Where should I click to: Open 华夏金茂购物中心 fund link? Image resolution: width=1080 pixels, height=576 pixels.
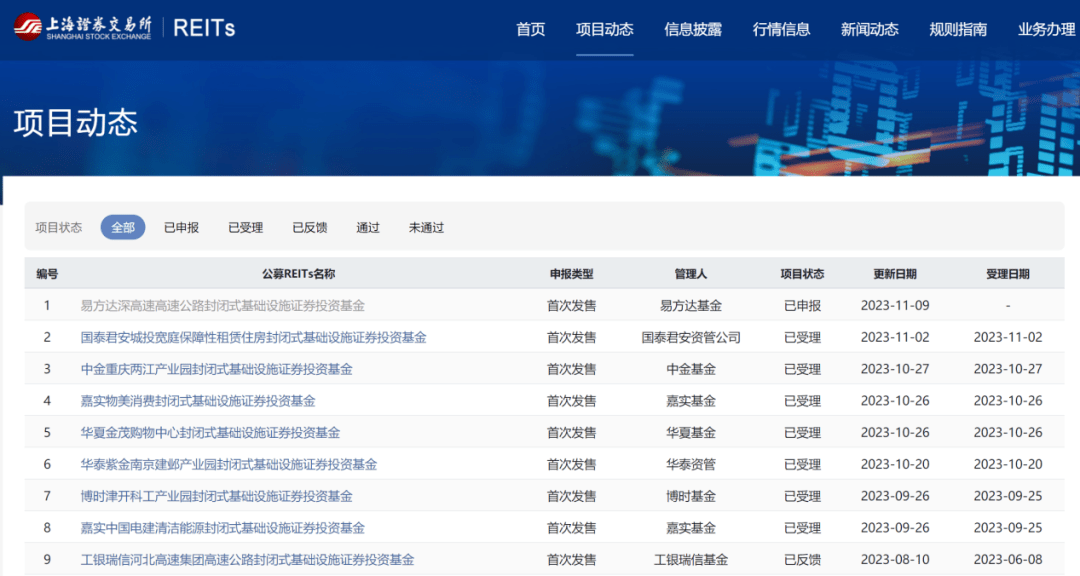tap(210, 433)
